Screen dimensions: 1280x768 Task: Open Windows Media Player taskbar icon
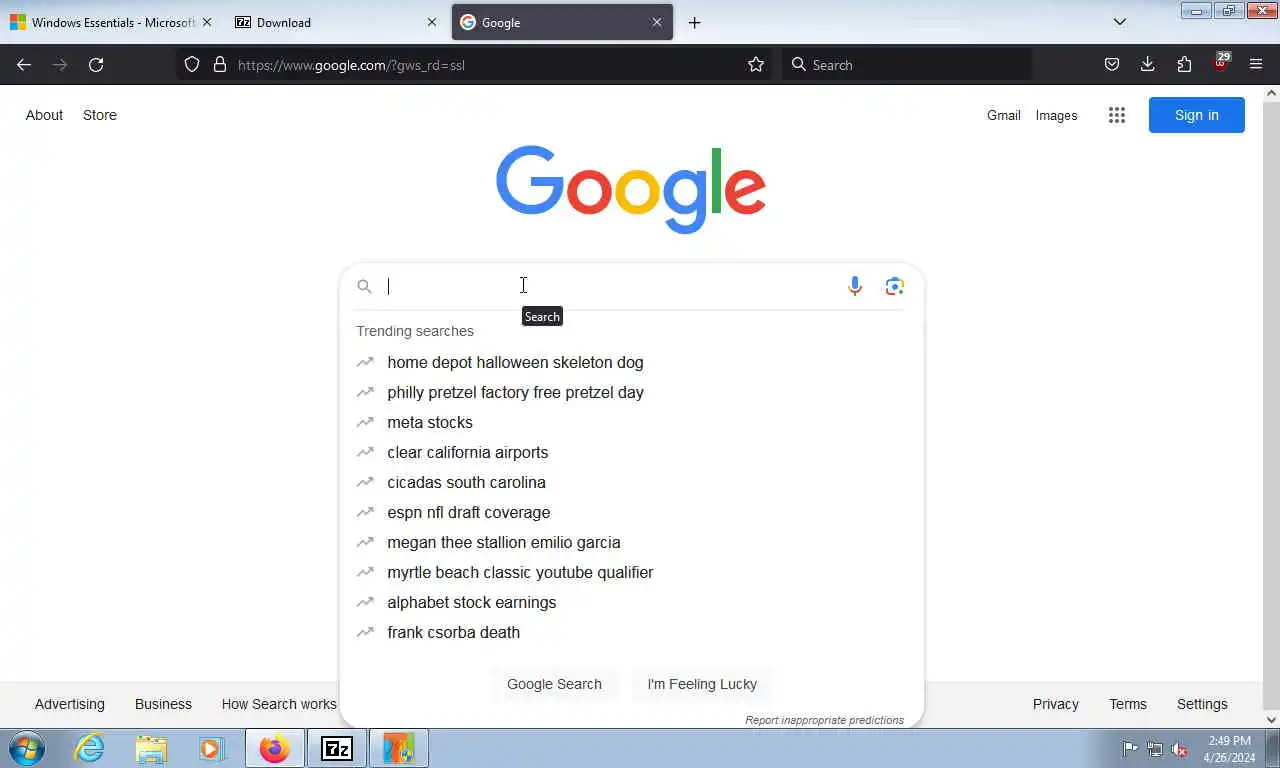click(x=211, y=748)
